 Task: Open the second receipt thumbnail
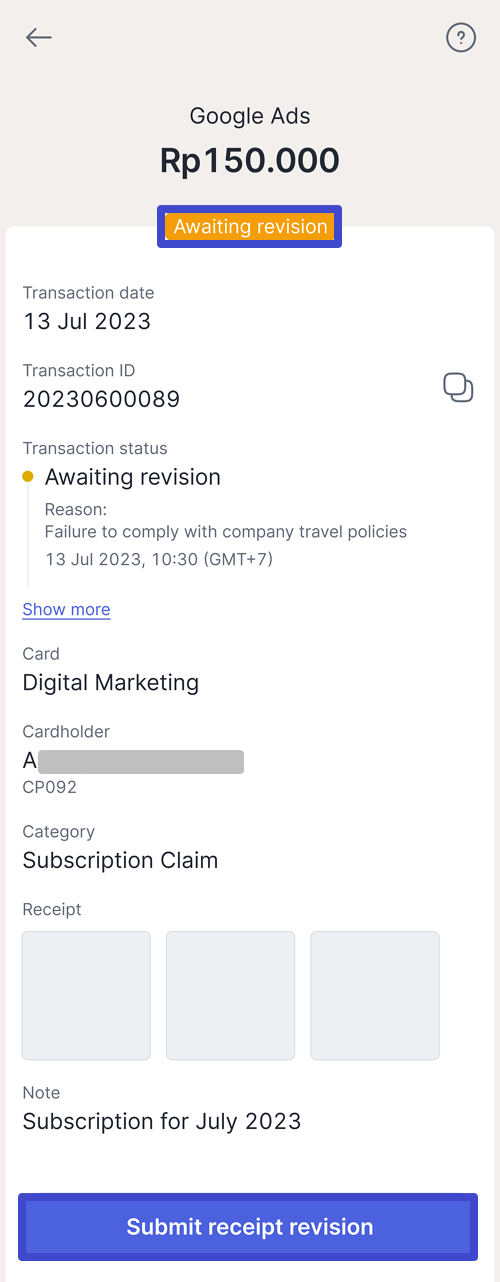coord(230,995)
